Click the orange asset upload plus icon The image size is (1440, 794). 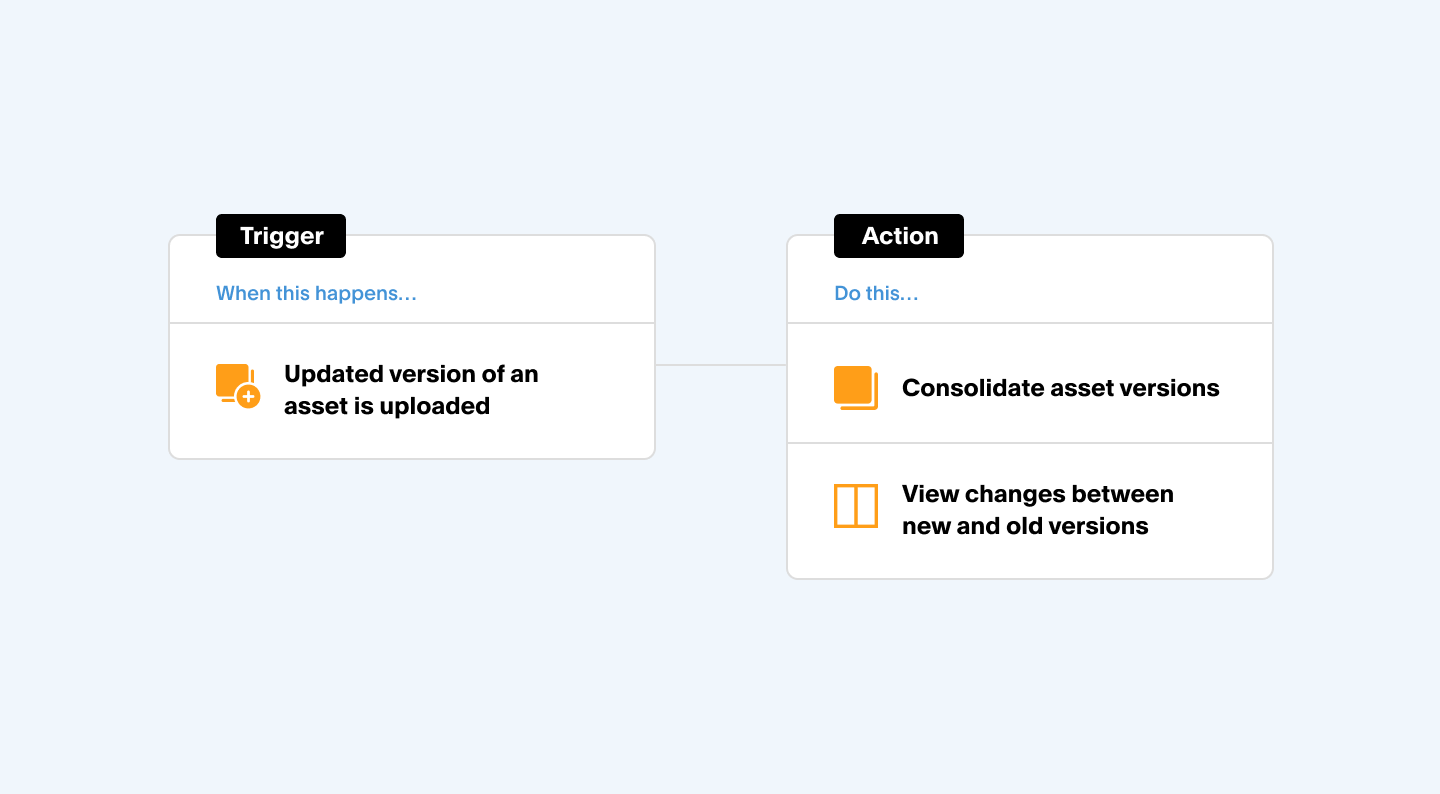238,386
